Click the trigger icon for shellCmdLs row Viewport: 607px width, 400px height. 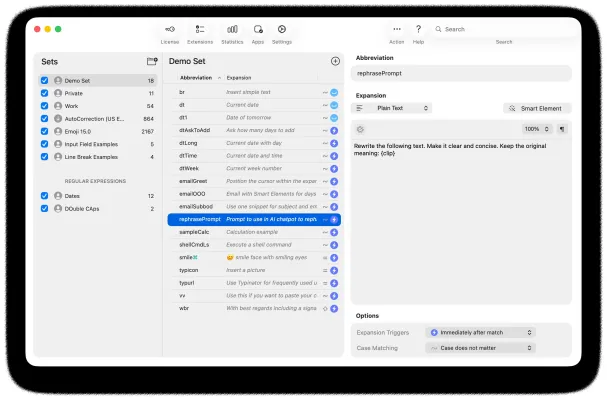click(x=334, y=245)
